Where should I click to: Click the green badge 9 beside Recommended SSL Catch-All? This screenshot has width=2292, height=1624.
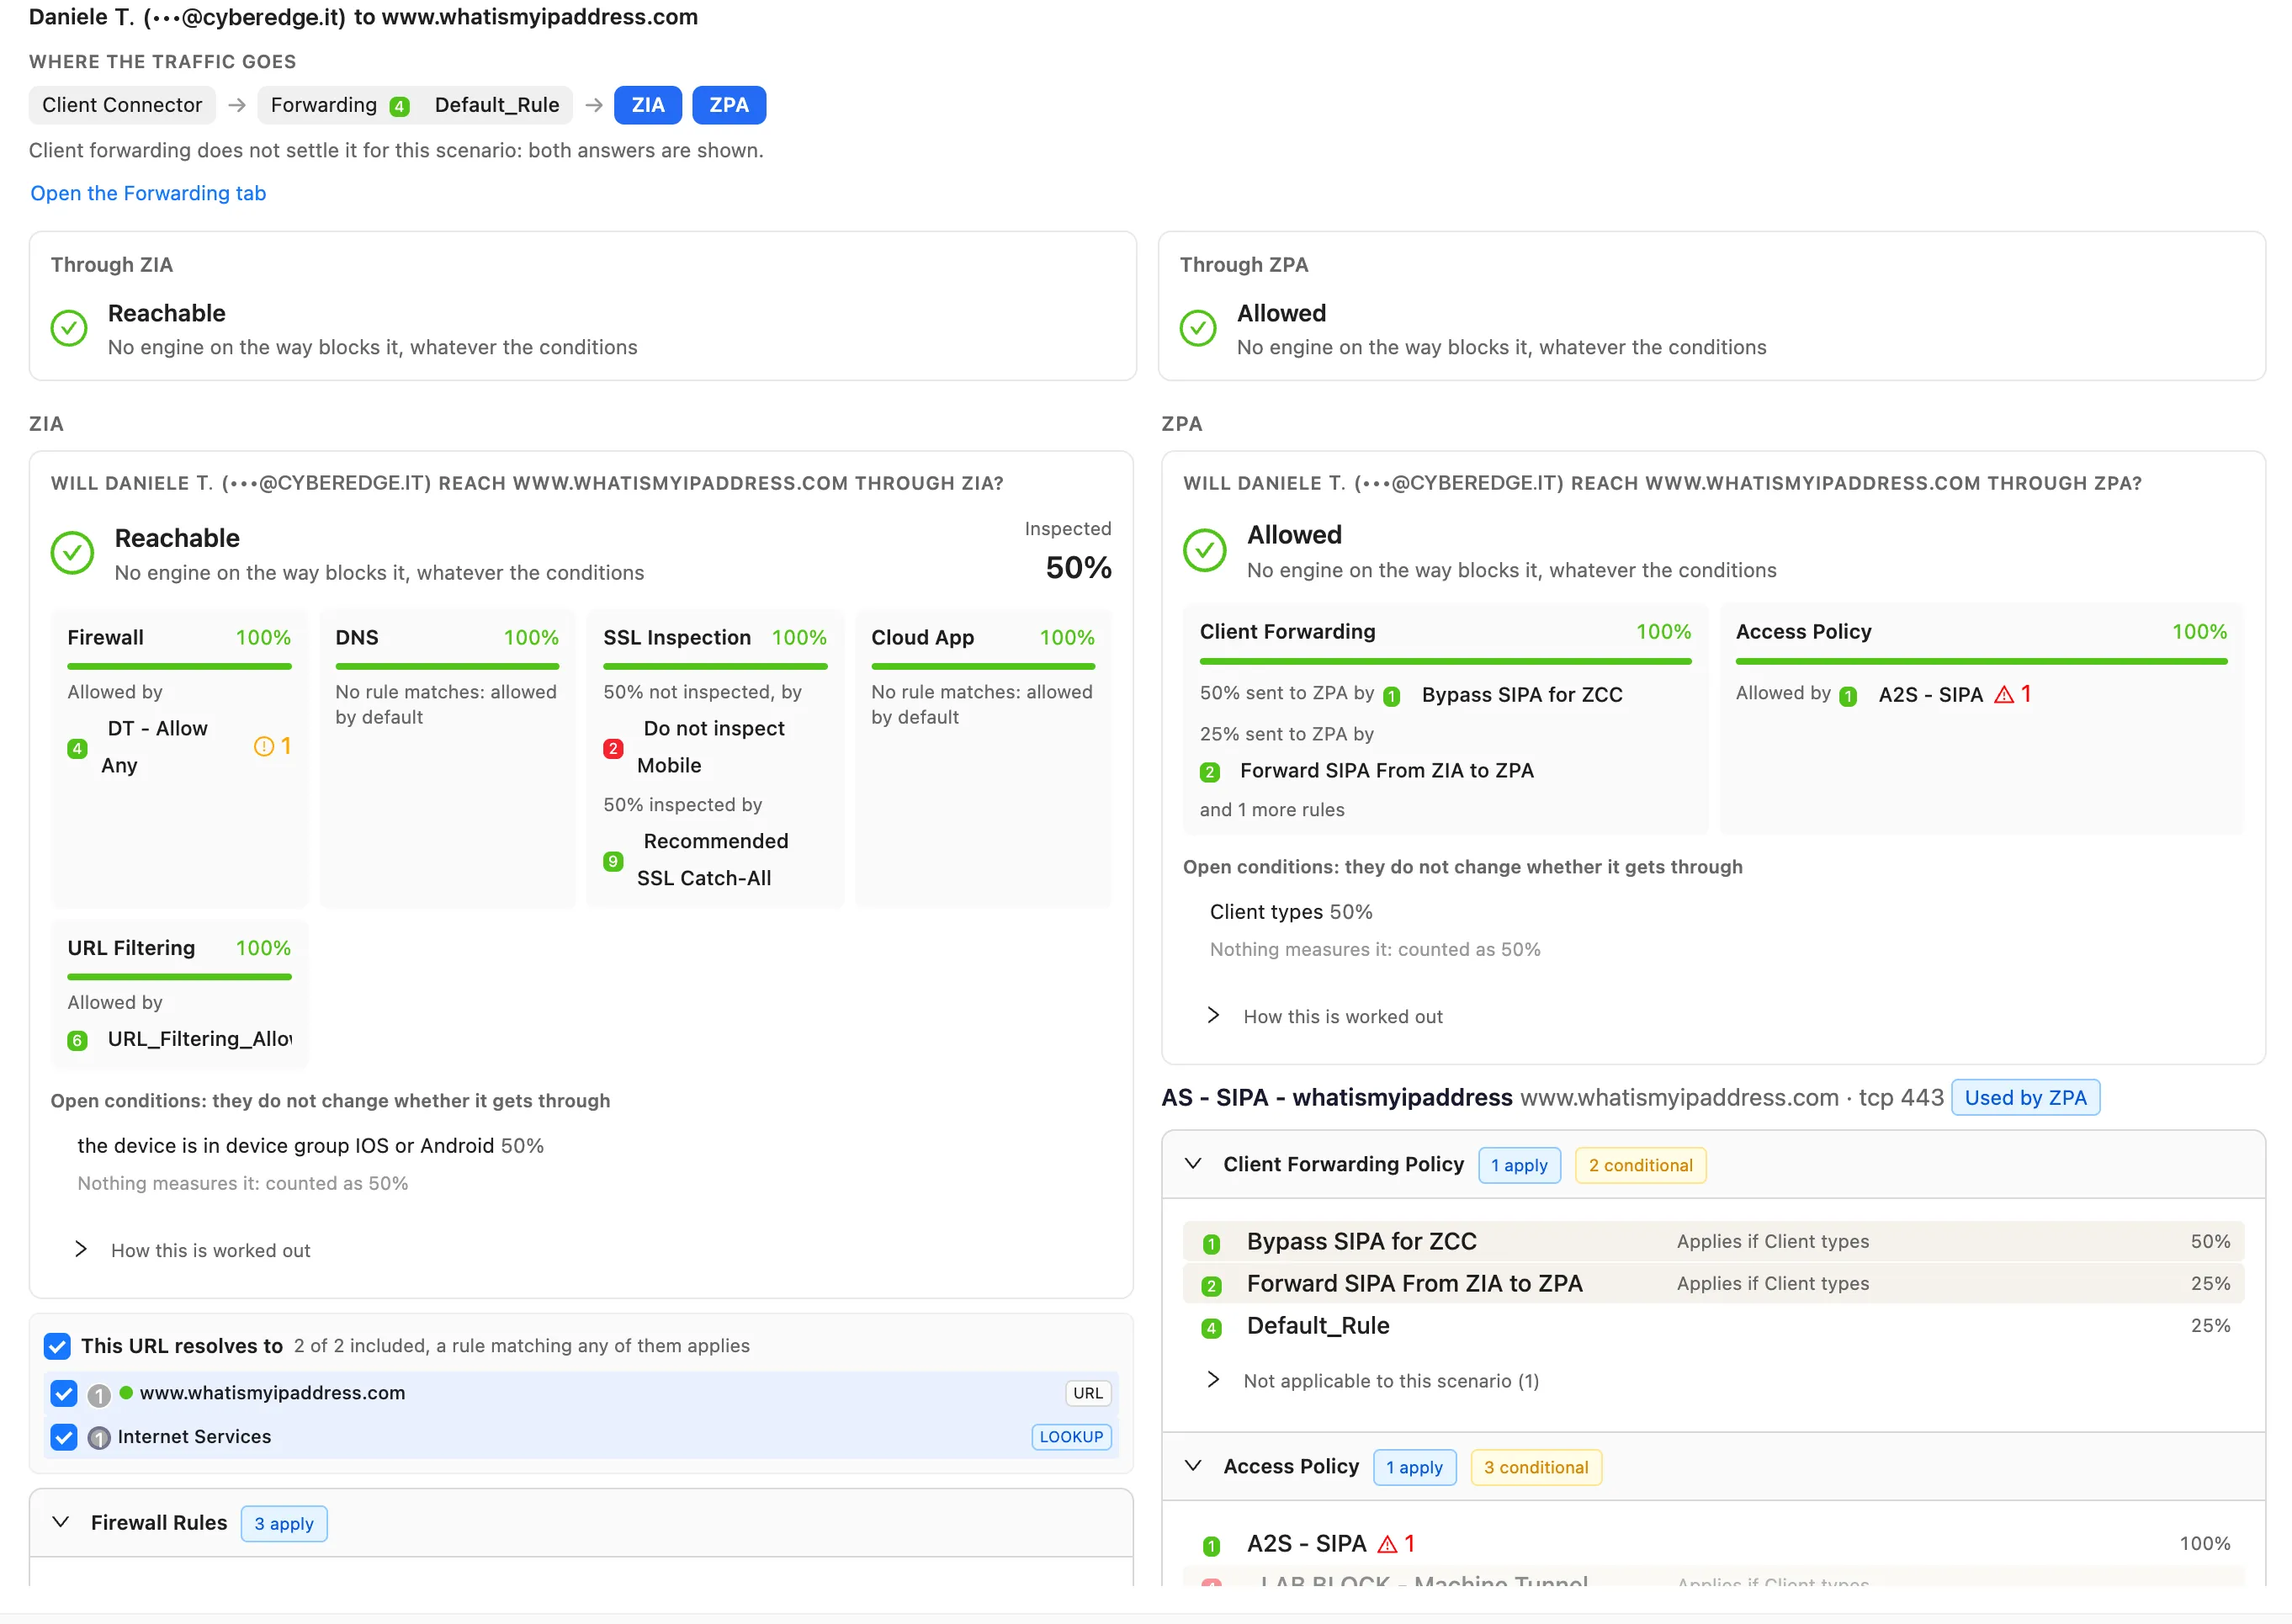click(613, 861)
